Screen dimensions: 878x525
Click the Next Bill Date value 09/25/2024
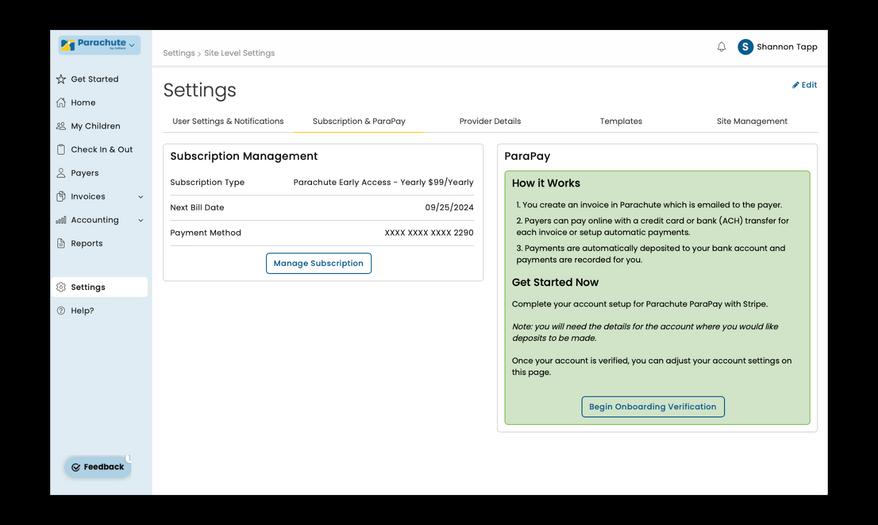449,208
